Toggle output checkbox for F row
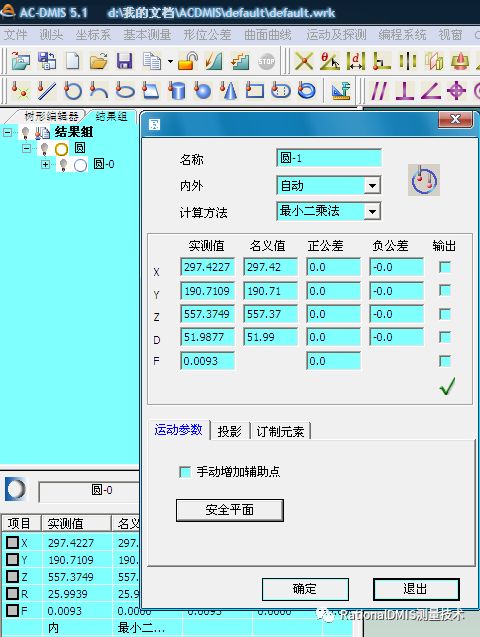Viewport: 480px width, 637px height. pyautogui.click(x=445, y=361)
